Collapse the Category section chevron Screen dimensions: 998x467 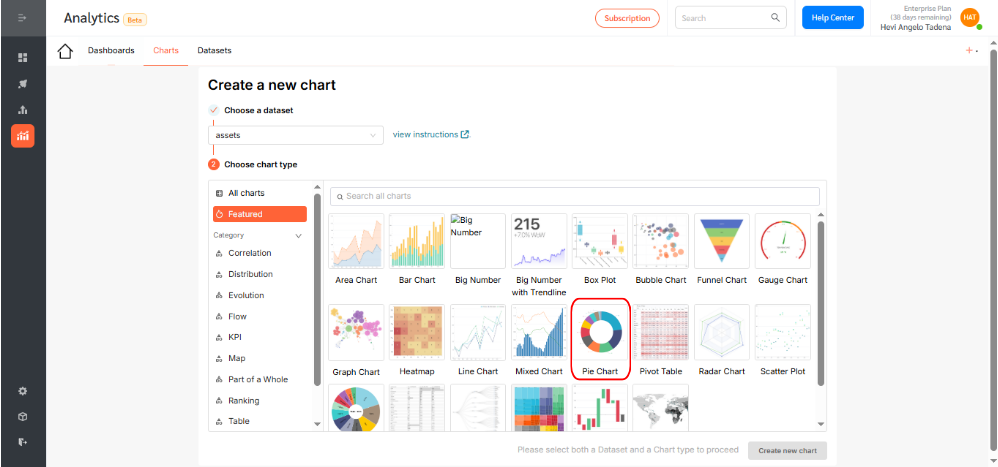click(299, 235)
